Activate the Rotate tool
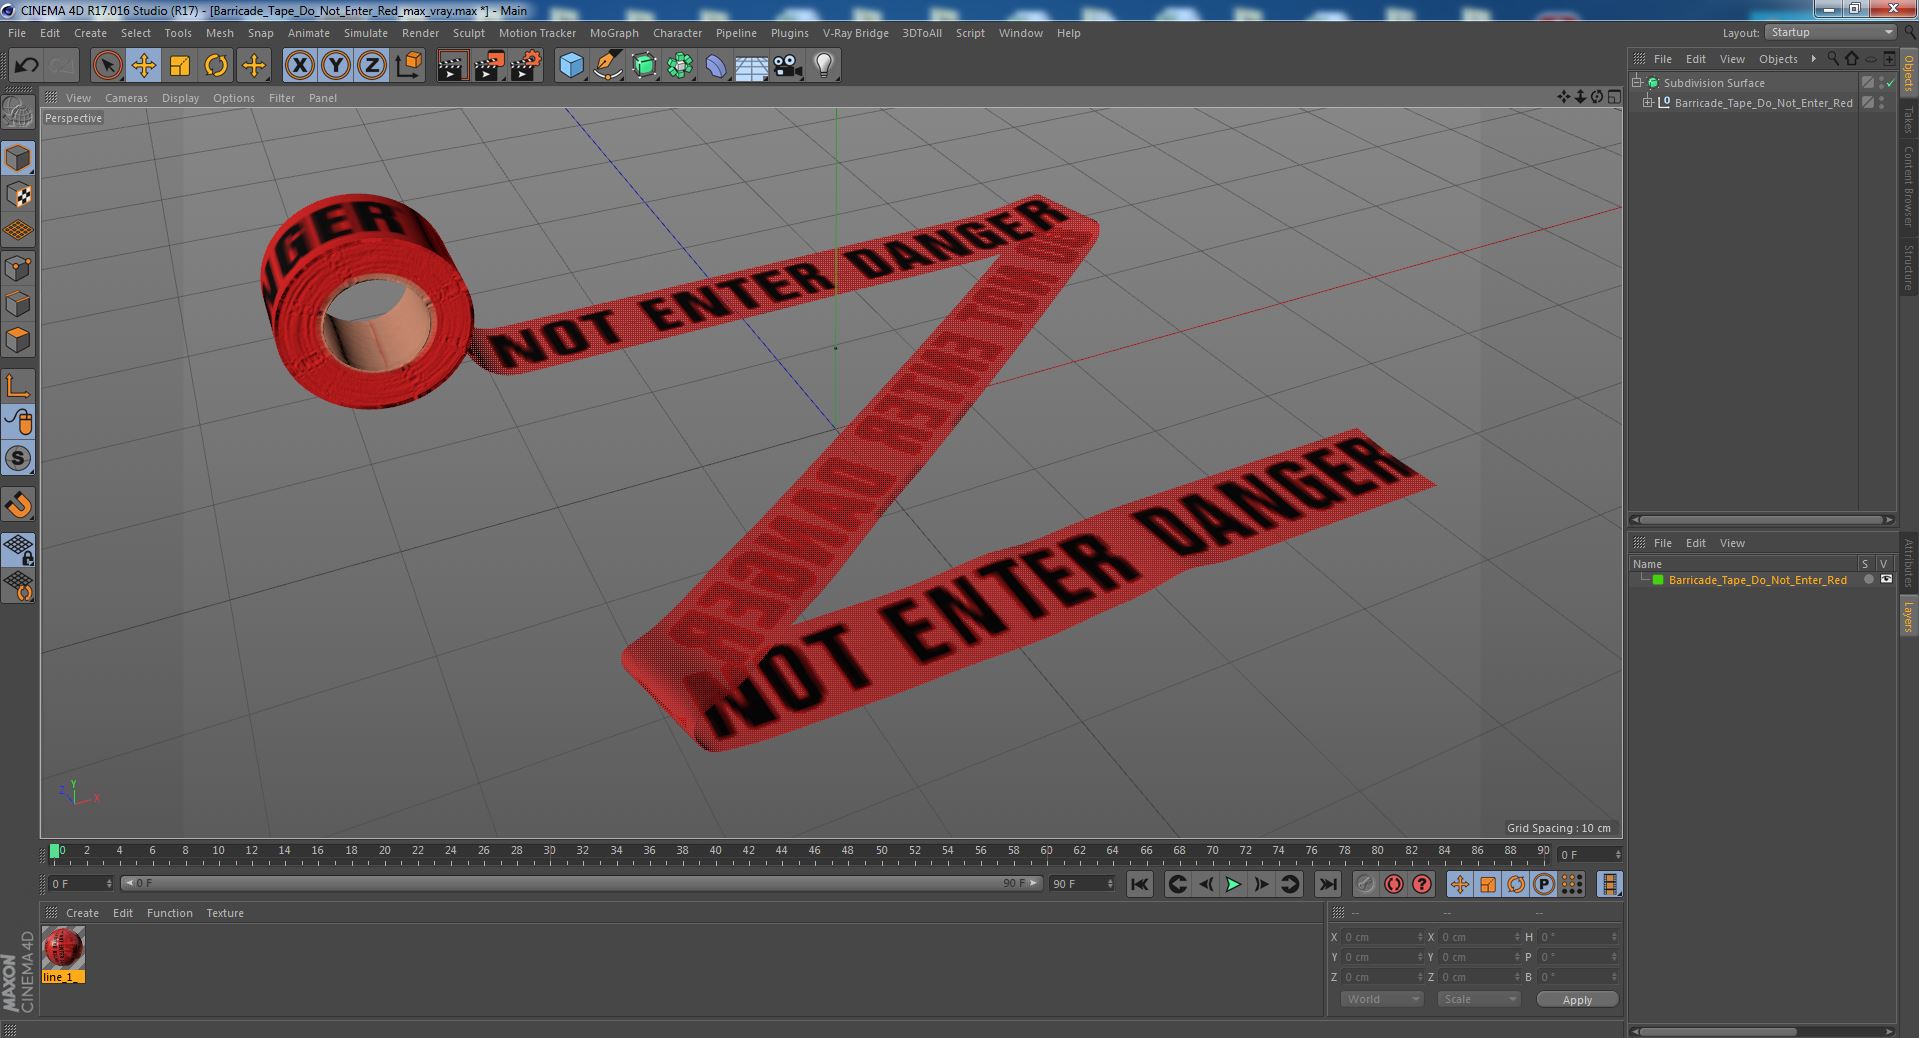The height and width of the screenshot is (1038, 1919). (216, 66)
